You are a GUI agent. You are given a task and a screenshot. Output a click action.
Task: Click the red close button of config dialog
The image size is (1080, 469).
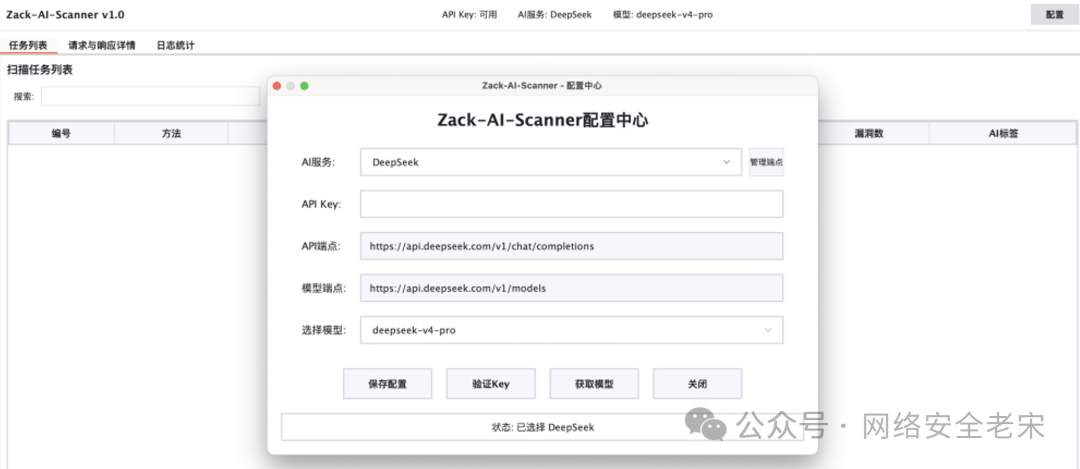tap(277, 86)
